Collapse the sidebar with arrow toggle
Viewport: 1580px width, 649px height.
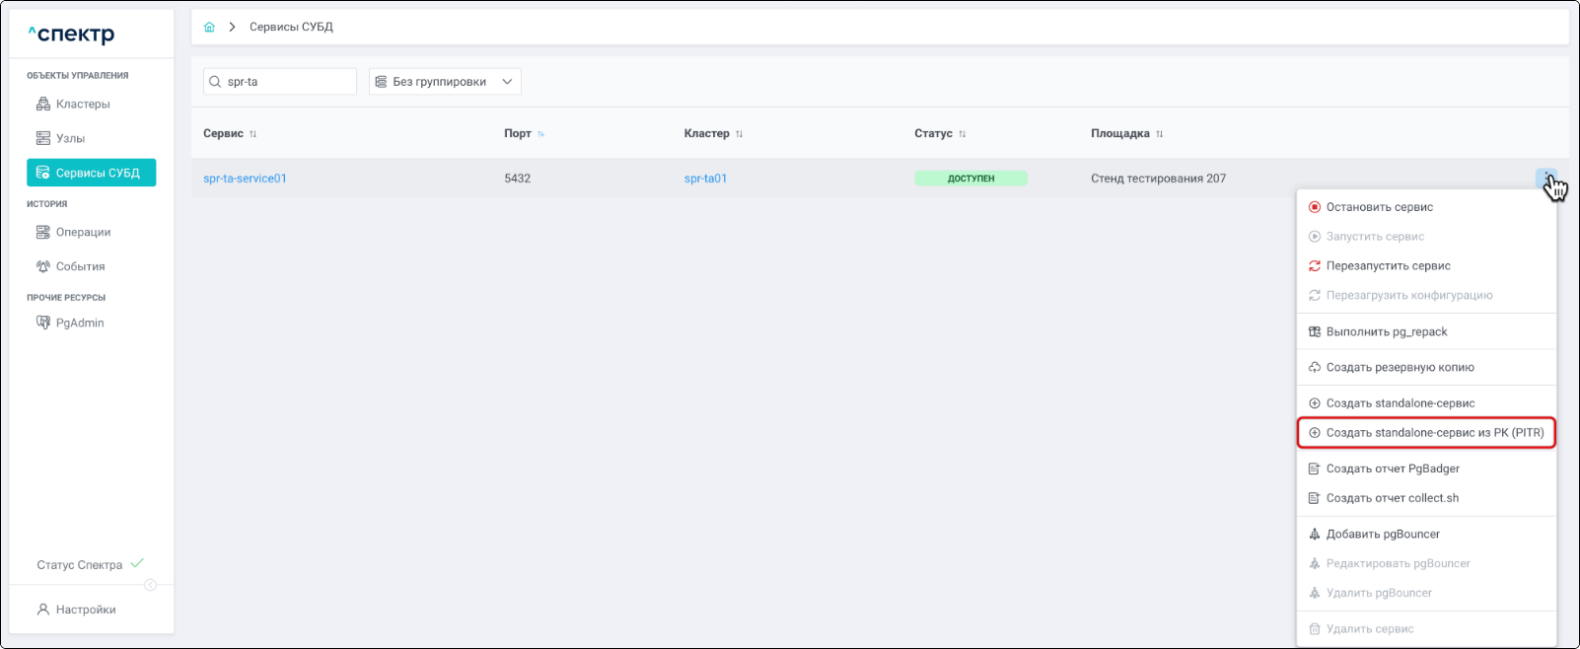pyautogui.click(x=150, y=585)
